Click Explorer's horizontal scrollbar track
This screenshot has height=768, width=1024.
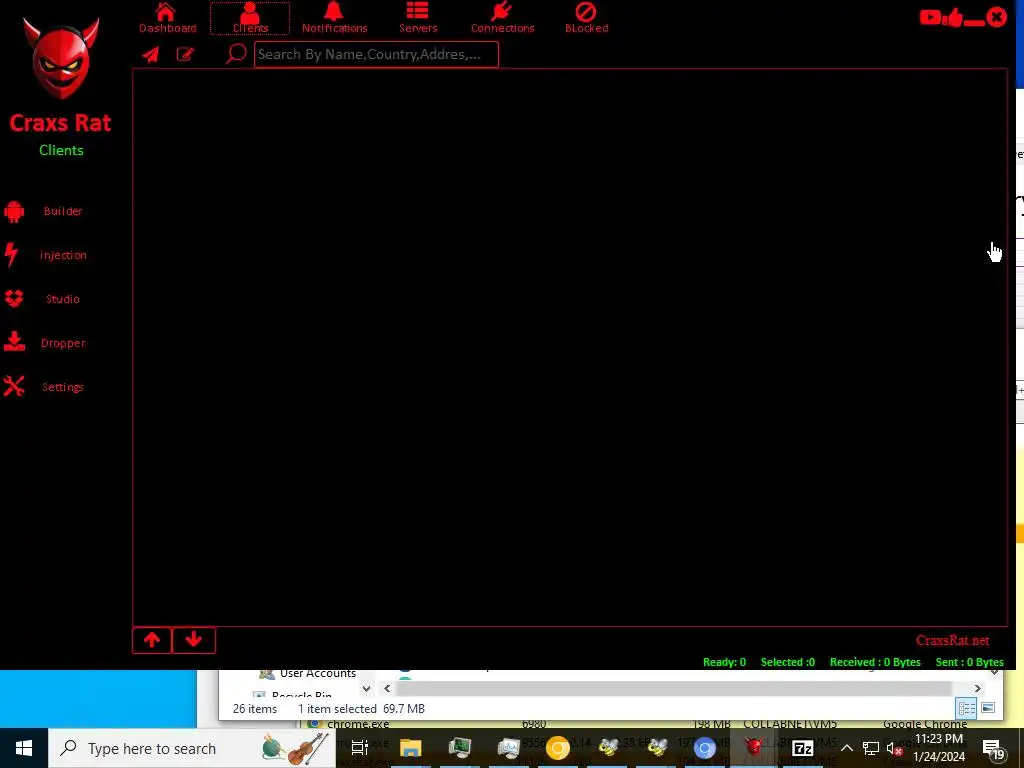tap(673, 688)
